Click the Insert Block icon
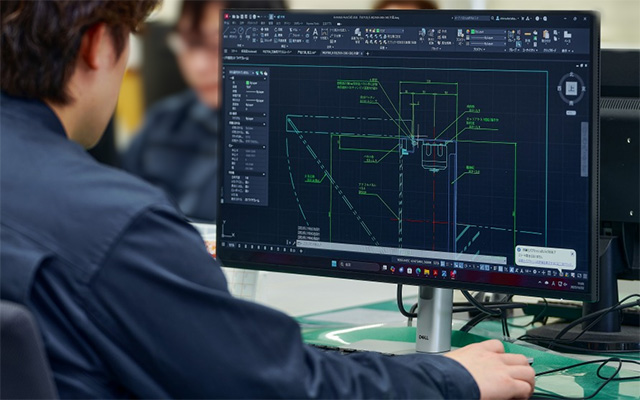Viewport: 640px width, 400px height. (422, 33)
